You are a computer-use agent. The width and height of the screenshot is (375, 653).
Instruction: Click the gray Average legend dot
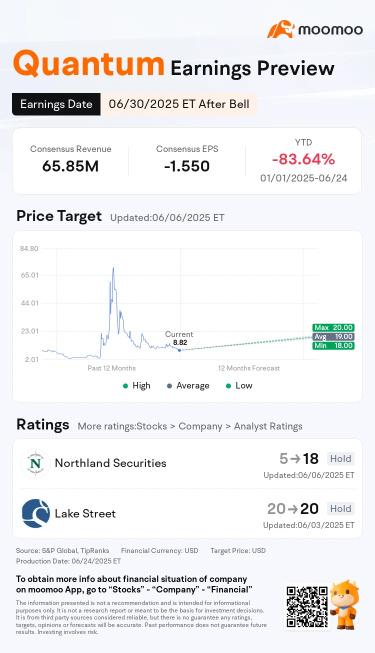(169, 386)
